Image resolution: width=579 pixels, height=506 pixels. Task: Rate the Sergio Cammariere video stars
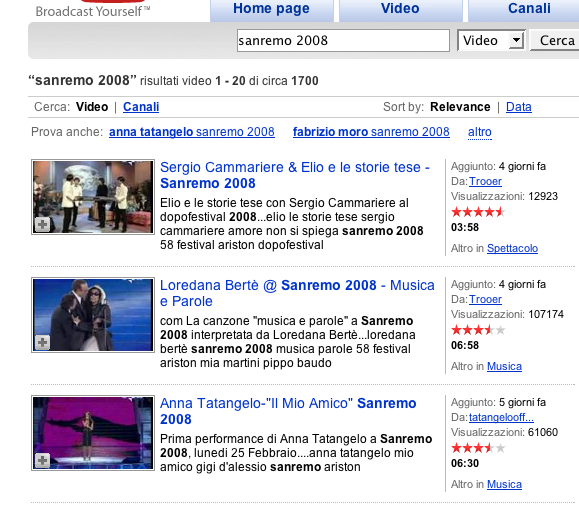478,212
